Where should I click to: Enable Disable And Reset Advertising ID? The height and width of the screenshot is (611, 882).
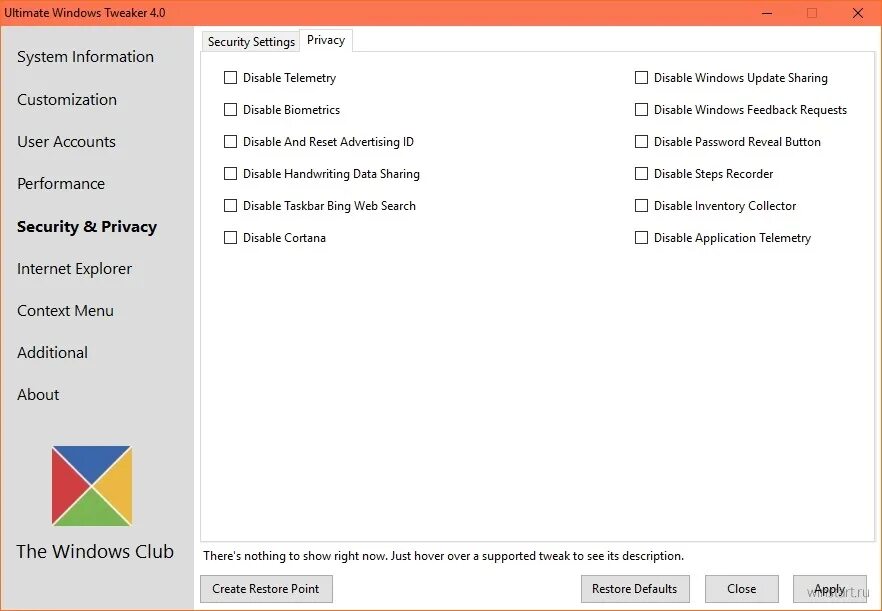pyautogui.click(x=230, y=141)
